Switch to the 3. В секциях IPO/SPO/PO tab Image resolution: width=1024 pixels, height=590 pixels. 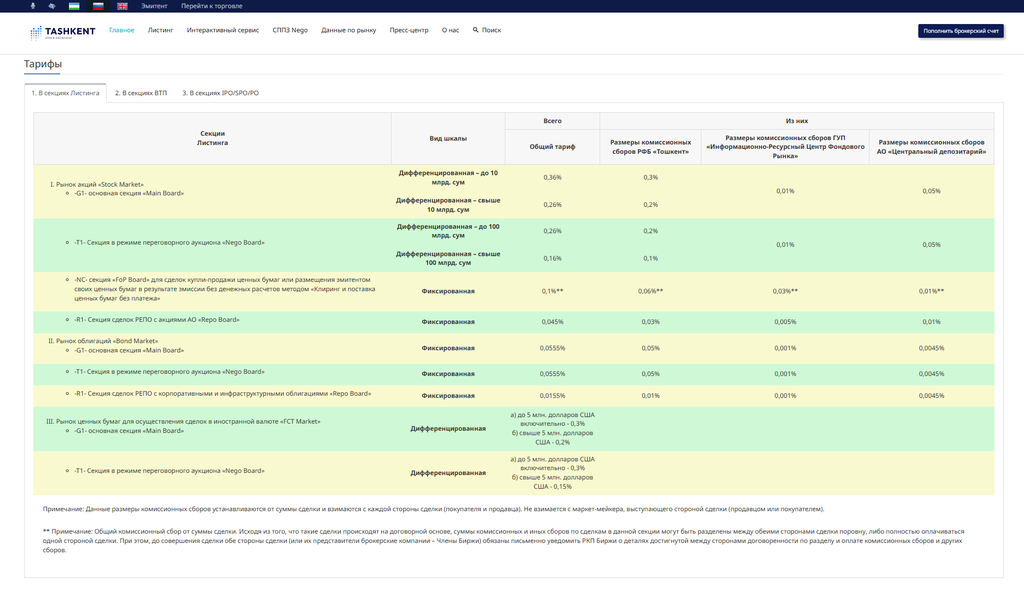[220, 92]
